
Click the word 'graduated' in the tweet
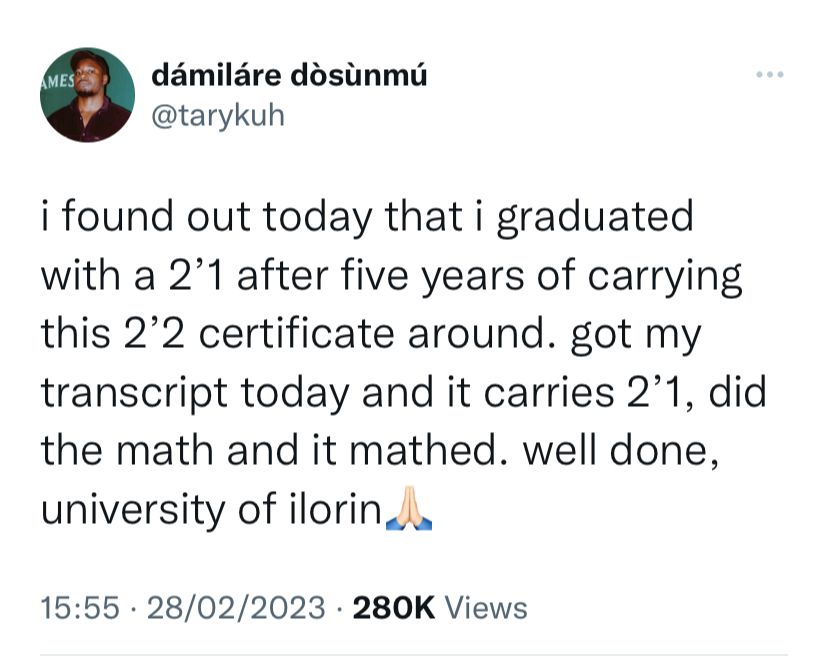coord(595,218)
